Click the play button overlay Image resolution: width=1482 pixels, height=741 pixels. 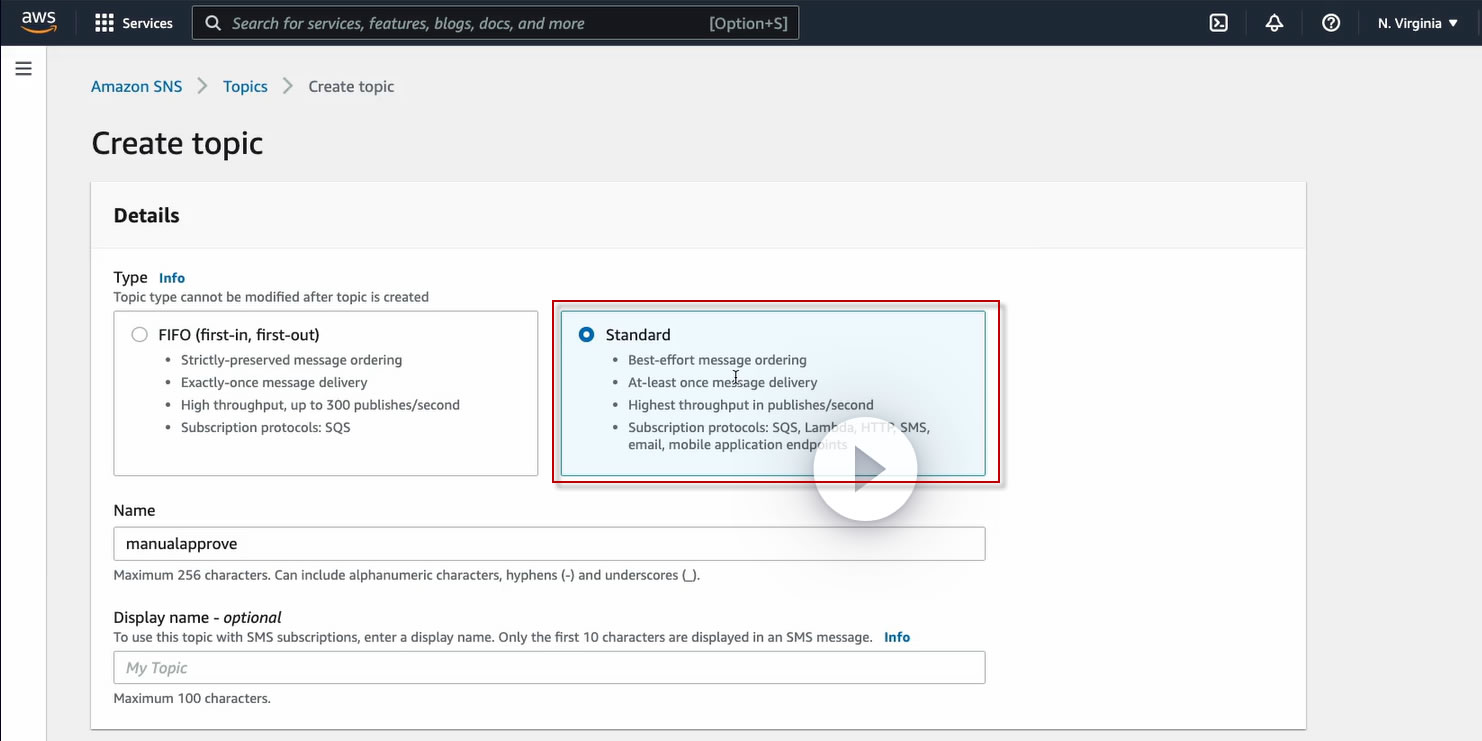pyautogui.click(x=865, y=469)
